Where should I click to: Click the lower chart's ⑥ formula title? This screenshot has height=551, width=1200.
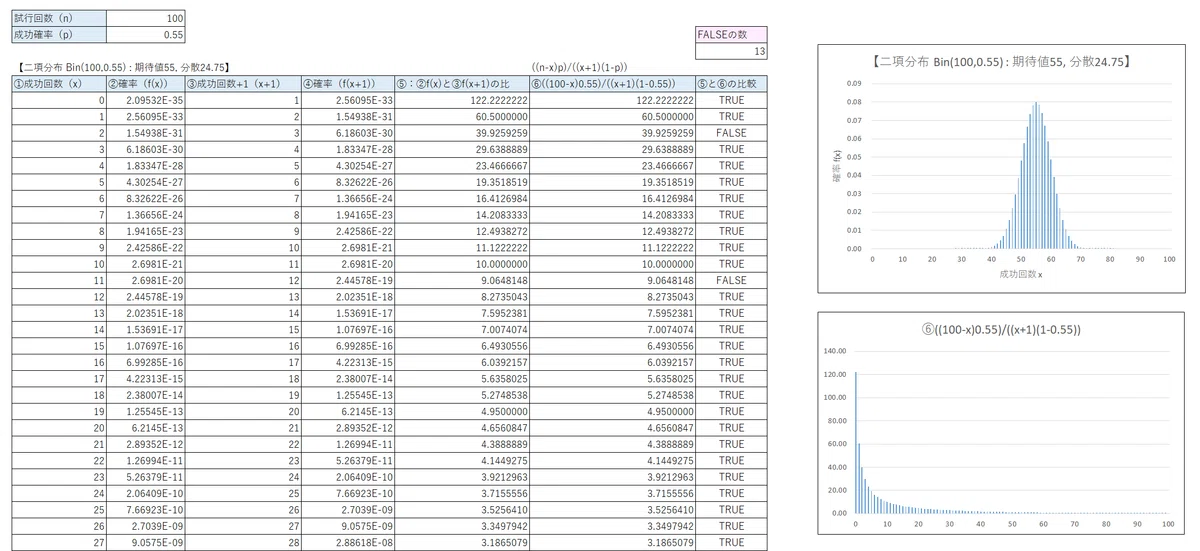pos(1001,330)
